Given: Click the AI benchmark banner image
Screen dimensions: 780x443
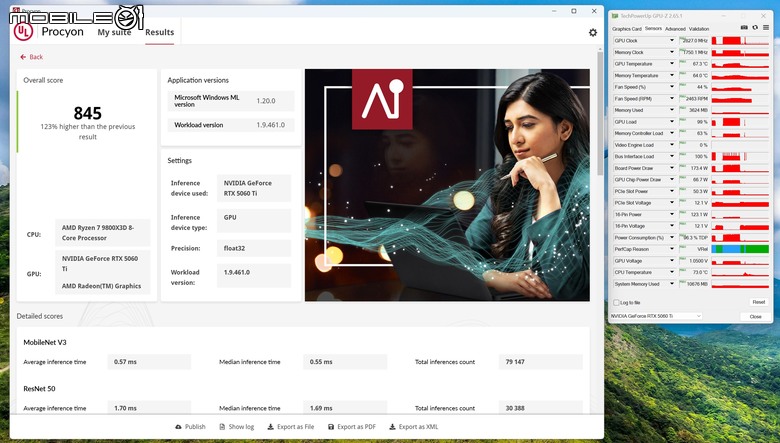Looking at the screenshot, I should pos(447,185).
